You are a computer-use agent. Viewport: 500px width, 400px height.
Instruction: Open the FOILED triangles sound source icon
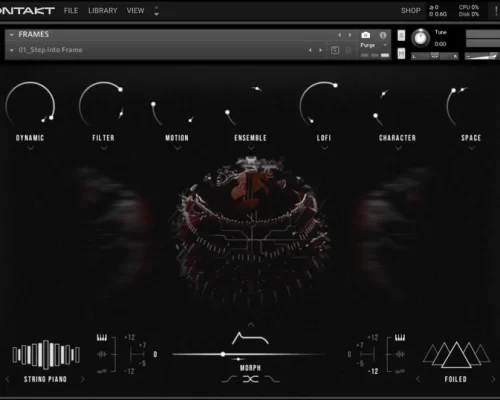[456, 355]
